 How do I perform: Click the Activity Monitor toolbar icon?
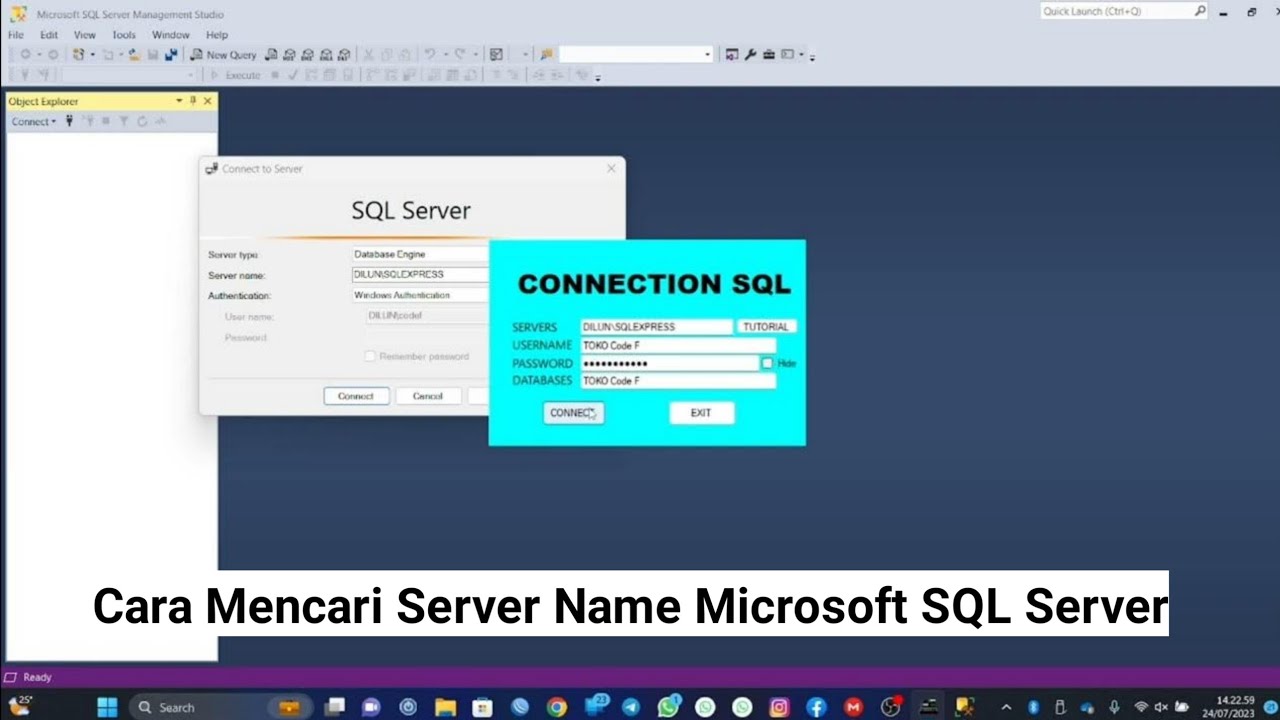point(496,55)
